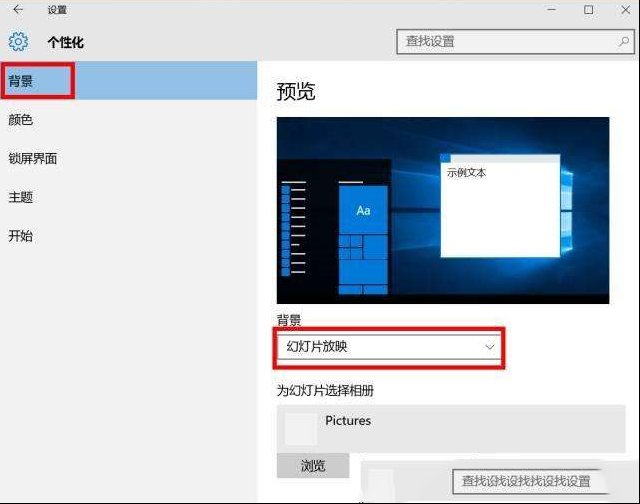This screenshot has width=640, height=504.
Task: Switch to 锁屏界面 section
Action: [33, 159]
